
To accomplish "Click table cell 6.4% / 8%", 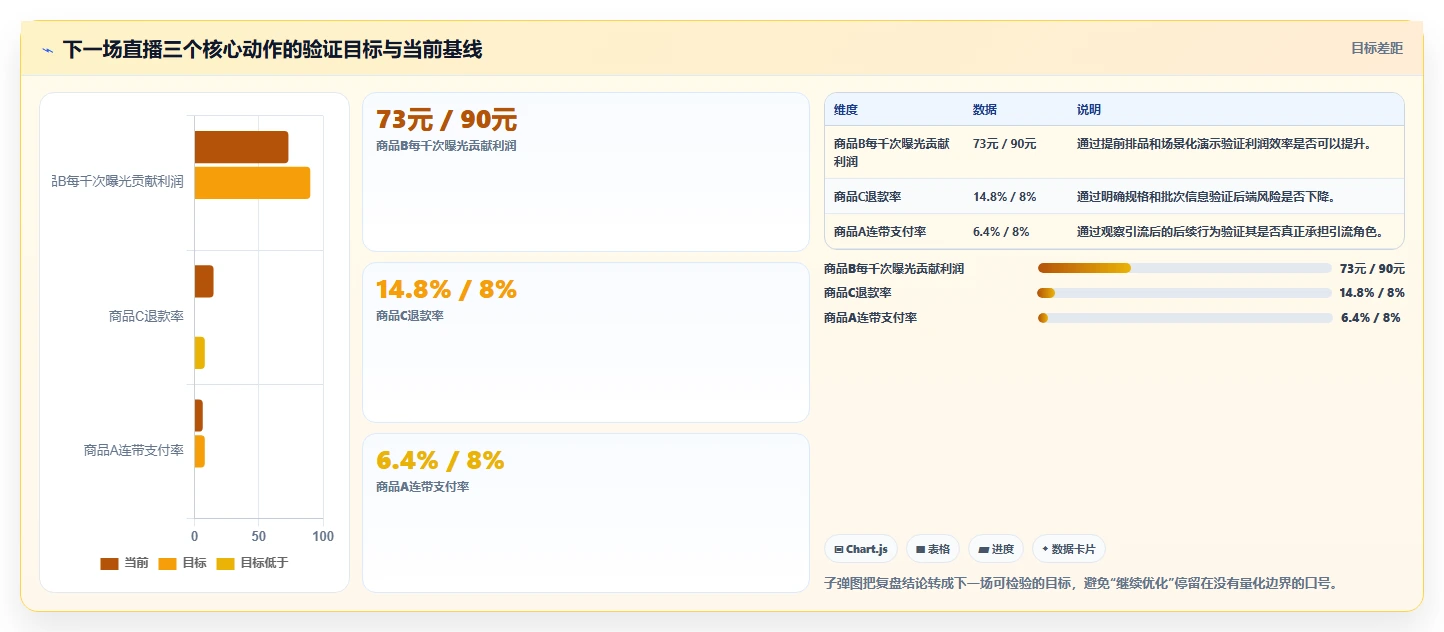I will [x=1001, y=232].
